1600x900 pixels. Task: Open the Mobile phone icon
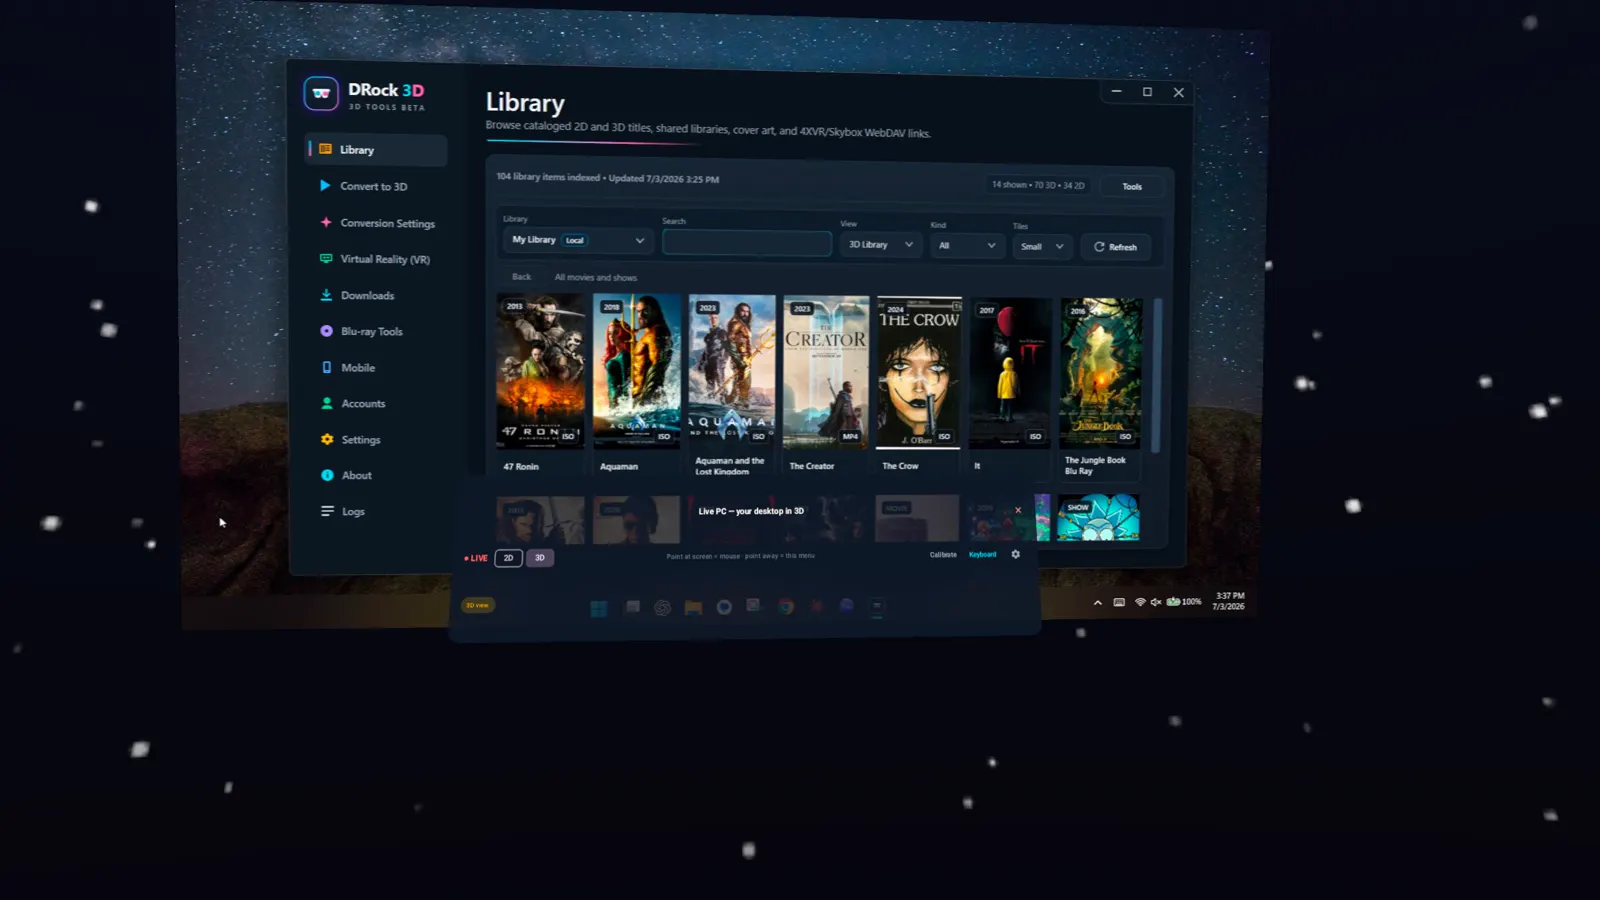coord(326,367)
